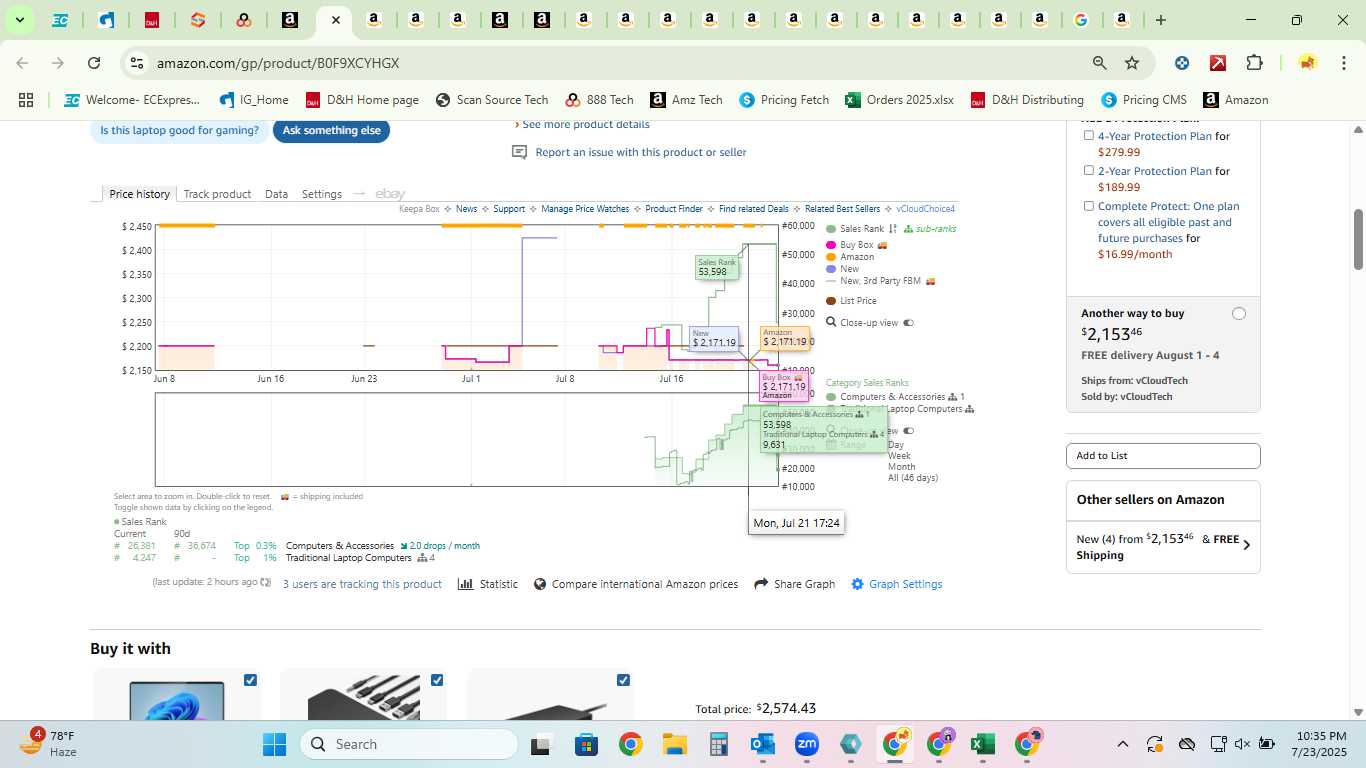Open the Manage Price Watches link
Image resolution: width=1366 pixels, height=768 pixels.
(585, 209)
